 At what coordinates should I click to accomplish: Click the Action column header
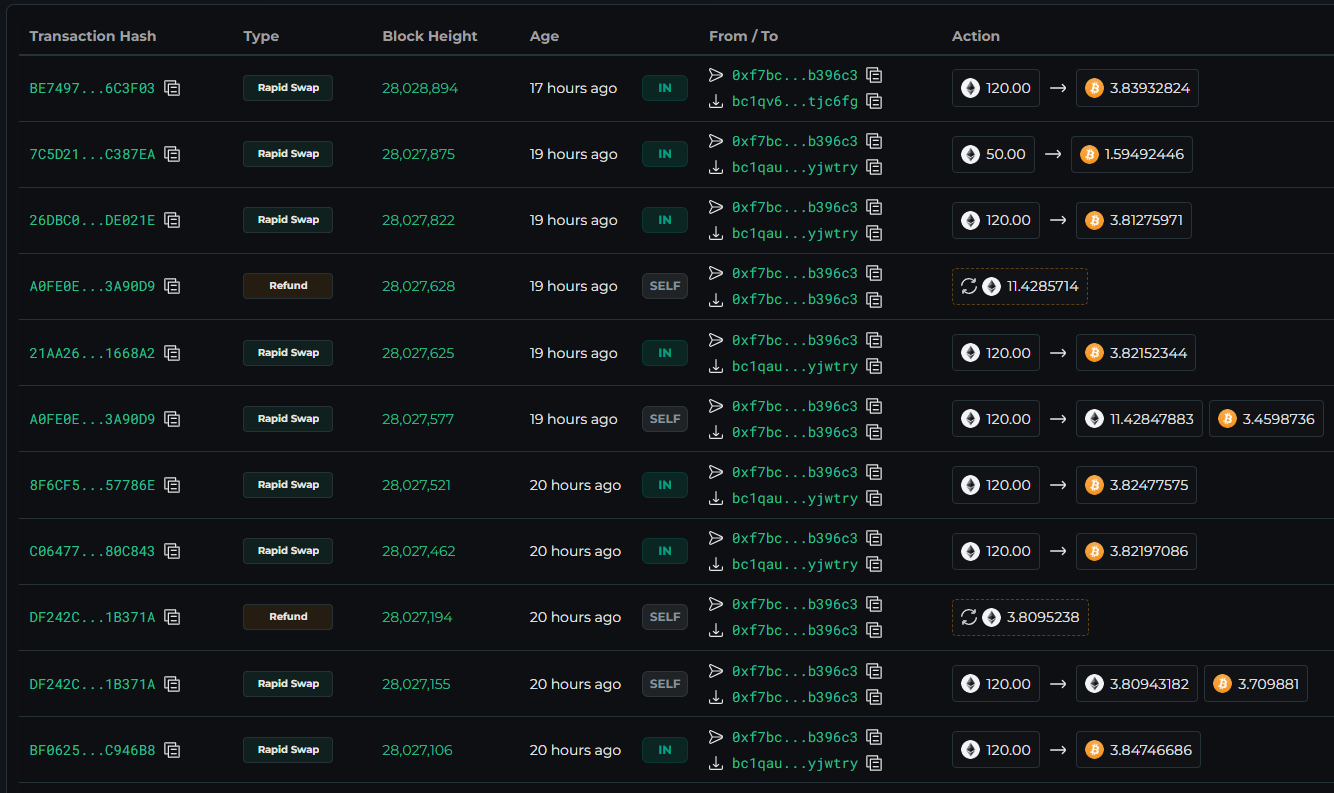976,36
